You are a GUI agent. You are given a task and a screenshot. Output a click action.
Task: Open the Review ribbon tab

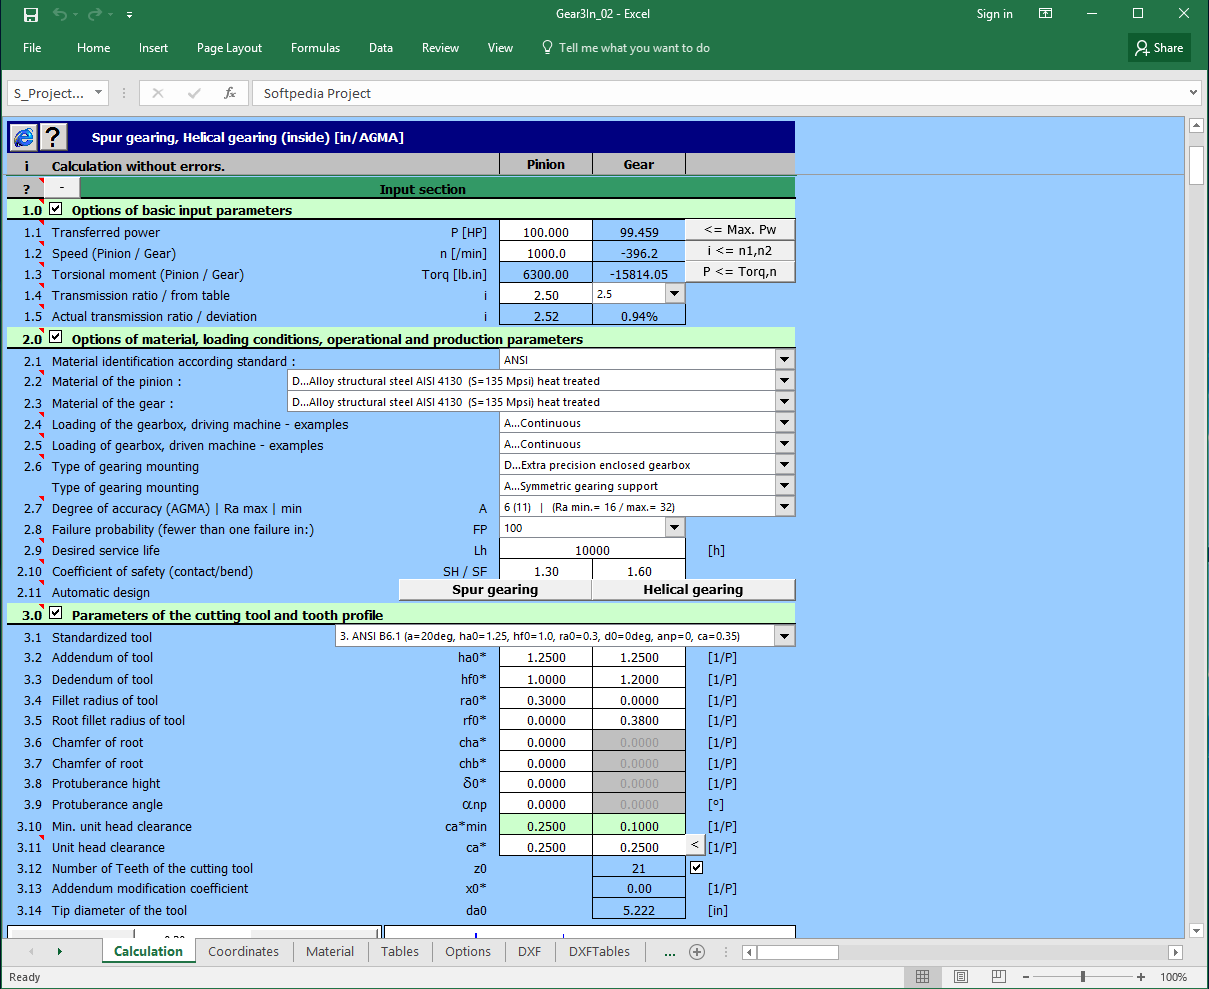[440, 48]
